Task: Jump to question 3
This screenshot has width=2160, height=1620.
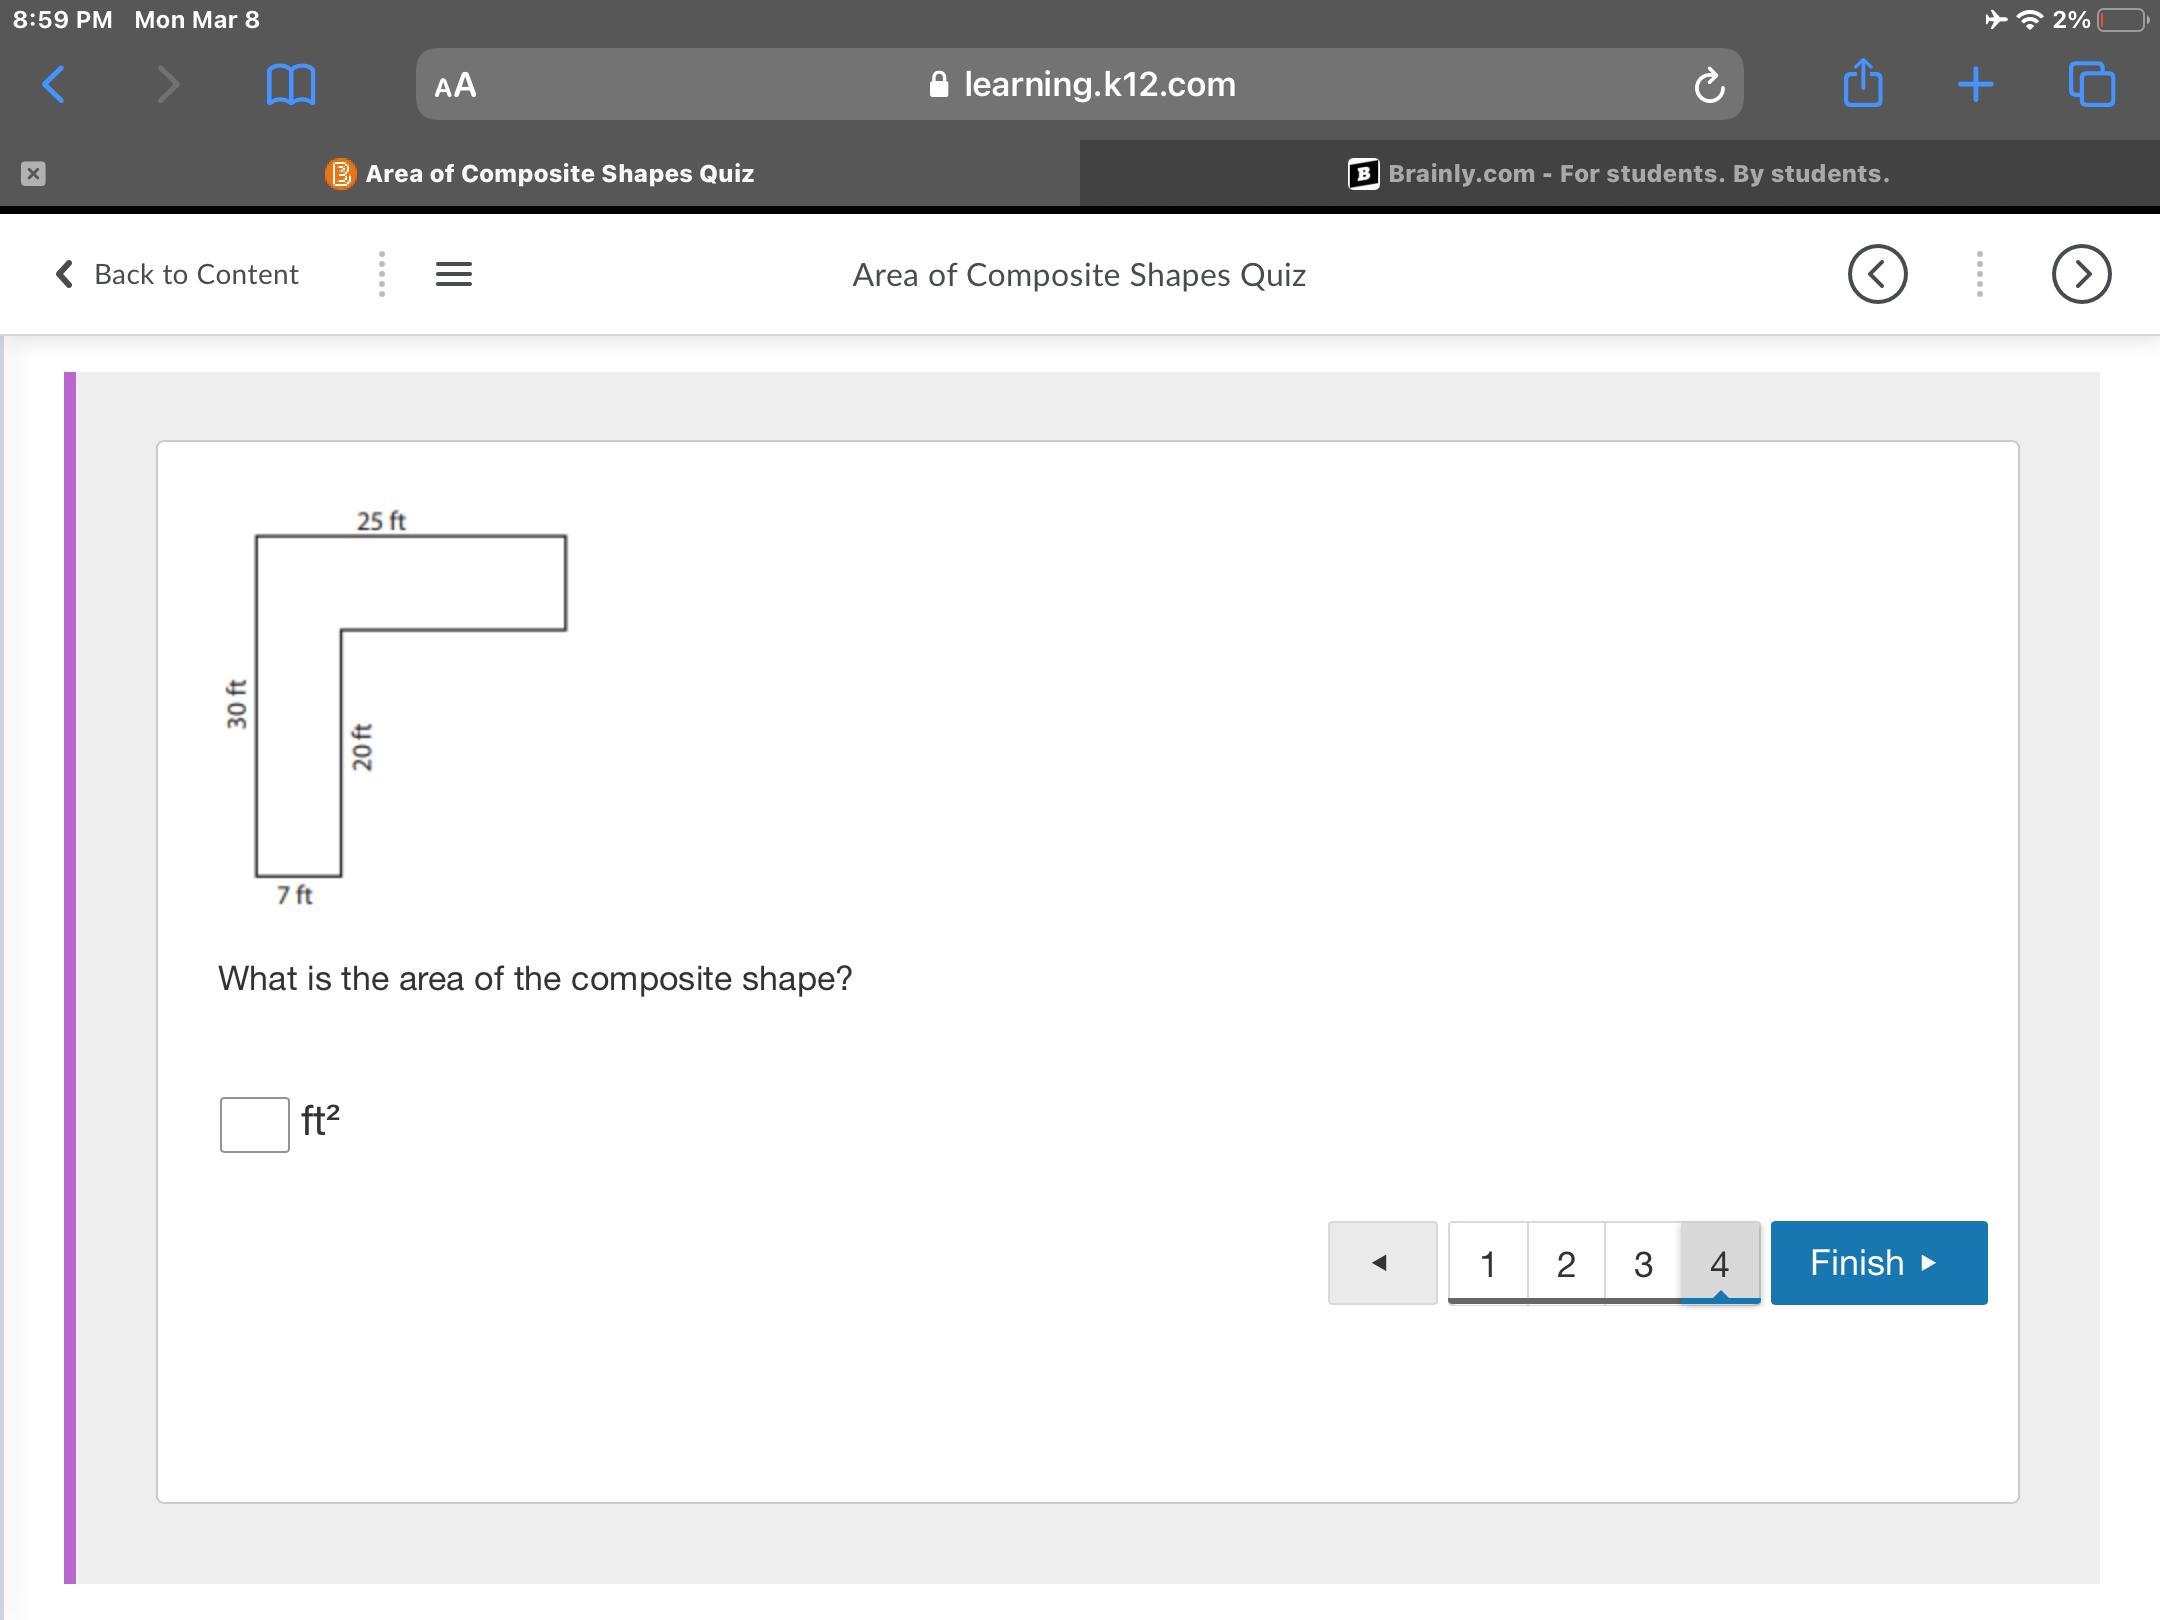Action: tap(1643, 1263)
